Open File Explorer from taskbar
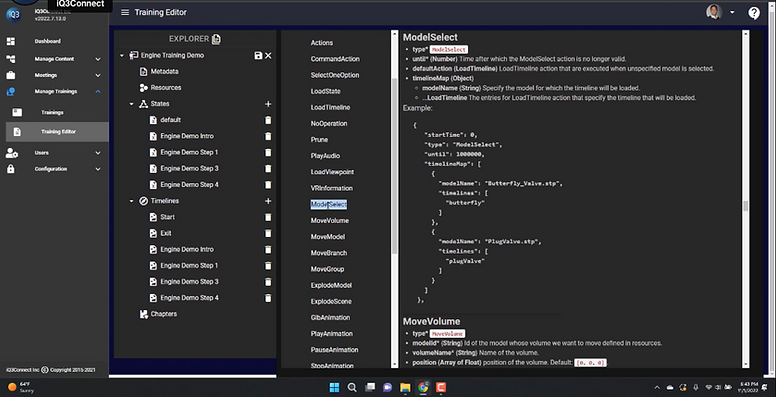Image resolution: width=776 pixels, height=397 pixels. (x=405, y=388)
